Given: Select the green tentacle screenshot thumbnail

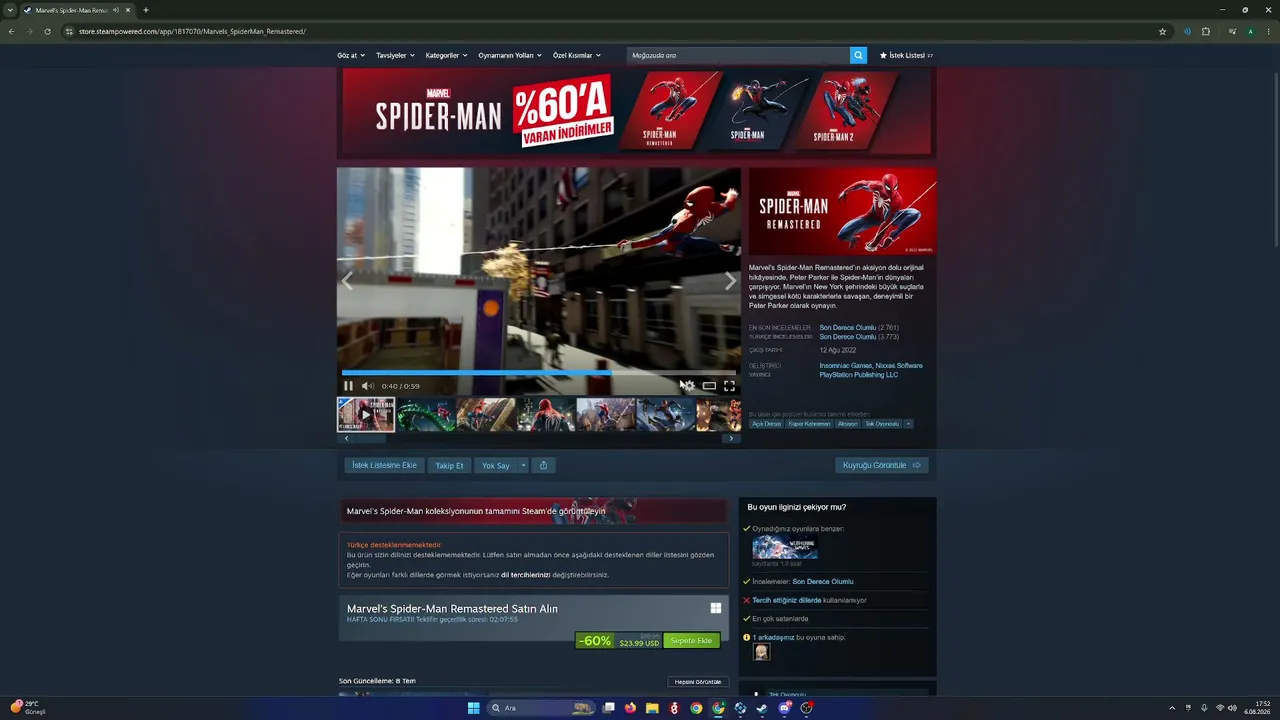Looking at the screenshot, I should (426, 414).
